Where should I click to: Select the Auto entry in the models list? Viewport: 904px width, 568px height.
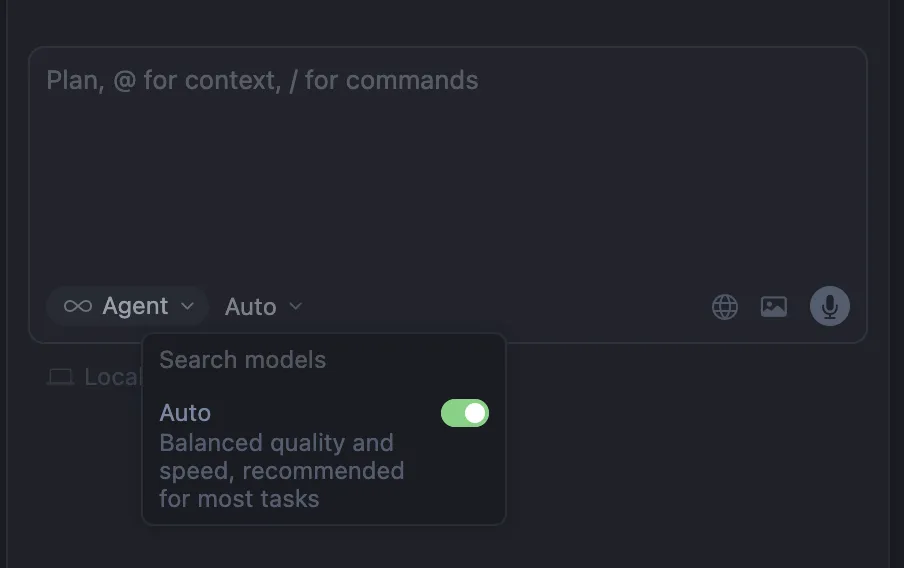pyautogui.click(x=186, y=413)
